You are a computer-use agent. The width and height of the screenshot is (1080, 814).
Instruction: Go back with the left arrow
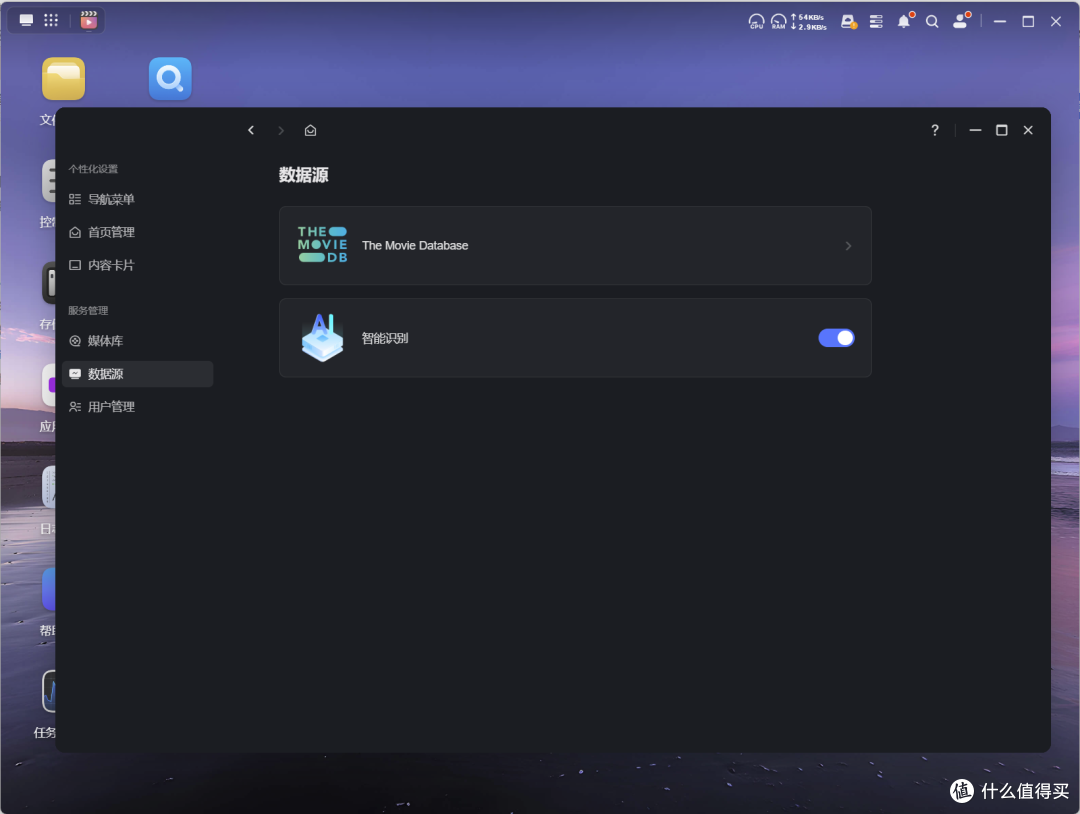pyautogui.click(x=251, y=130)
